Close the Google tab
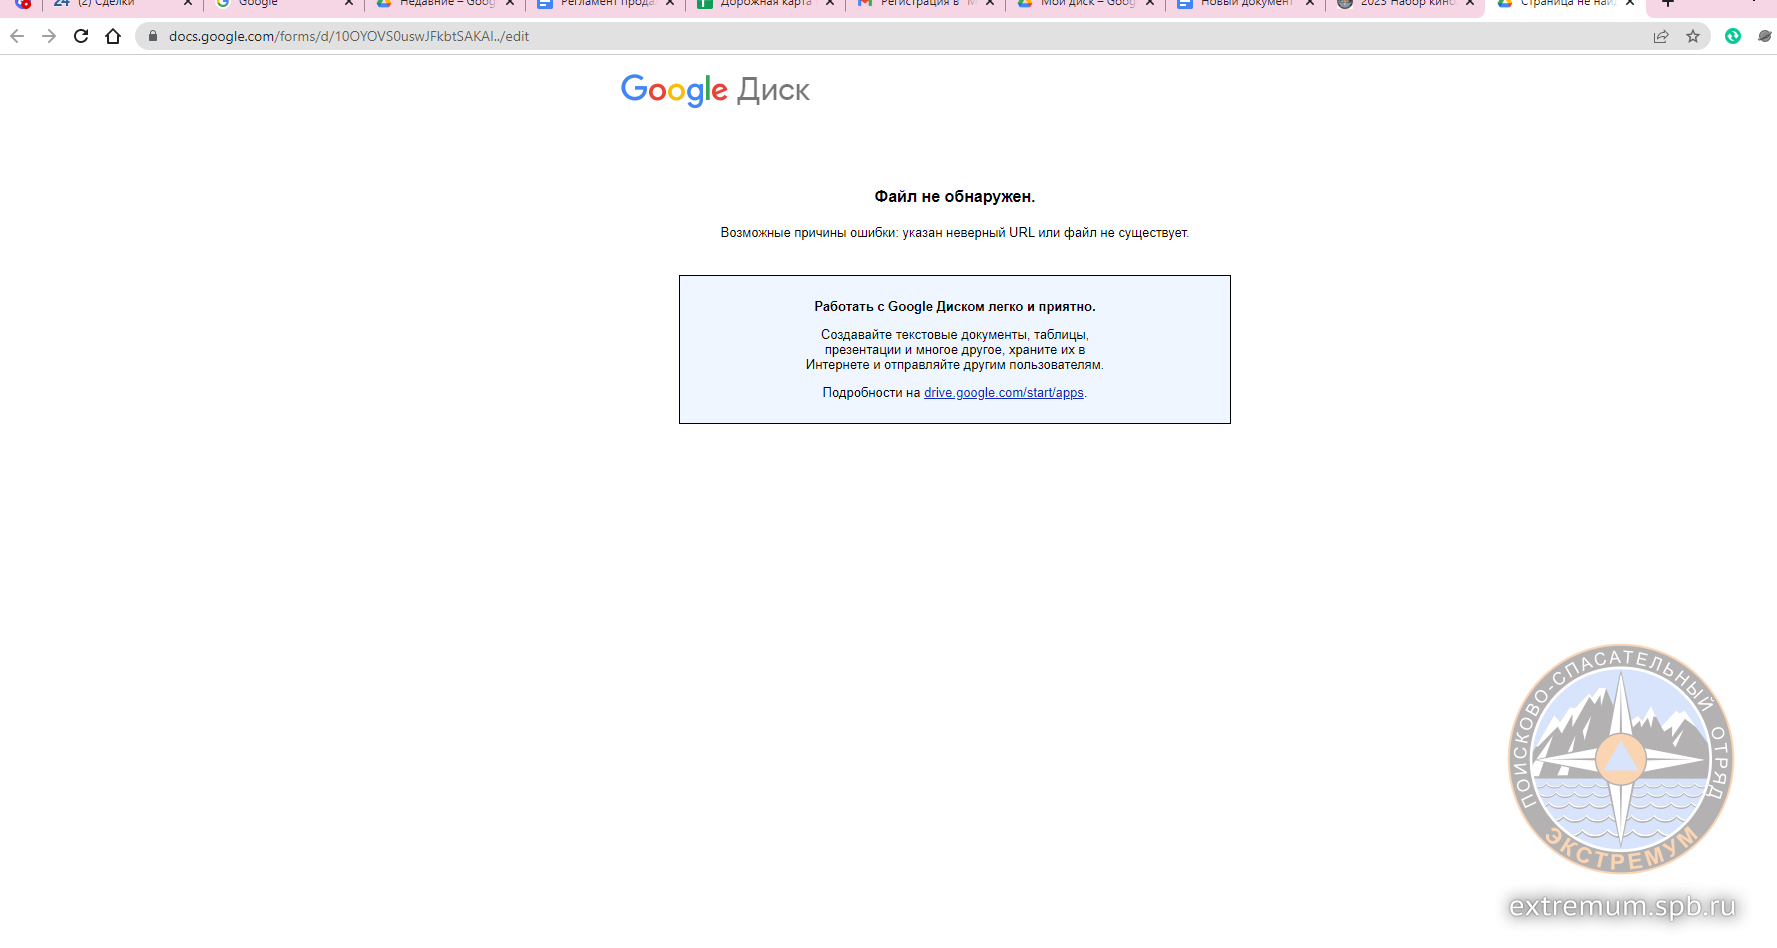Image resolution: width=1777 pixels, height=948 pixels. point(349,3)
